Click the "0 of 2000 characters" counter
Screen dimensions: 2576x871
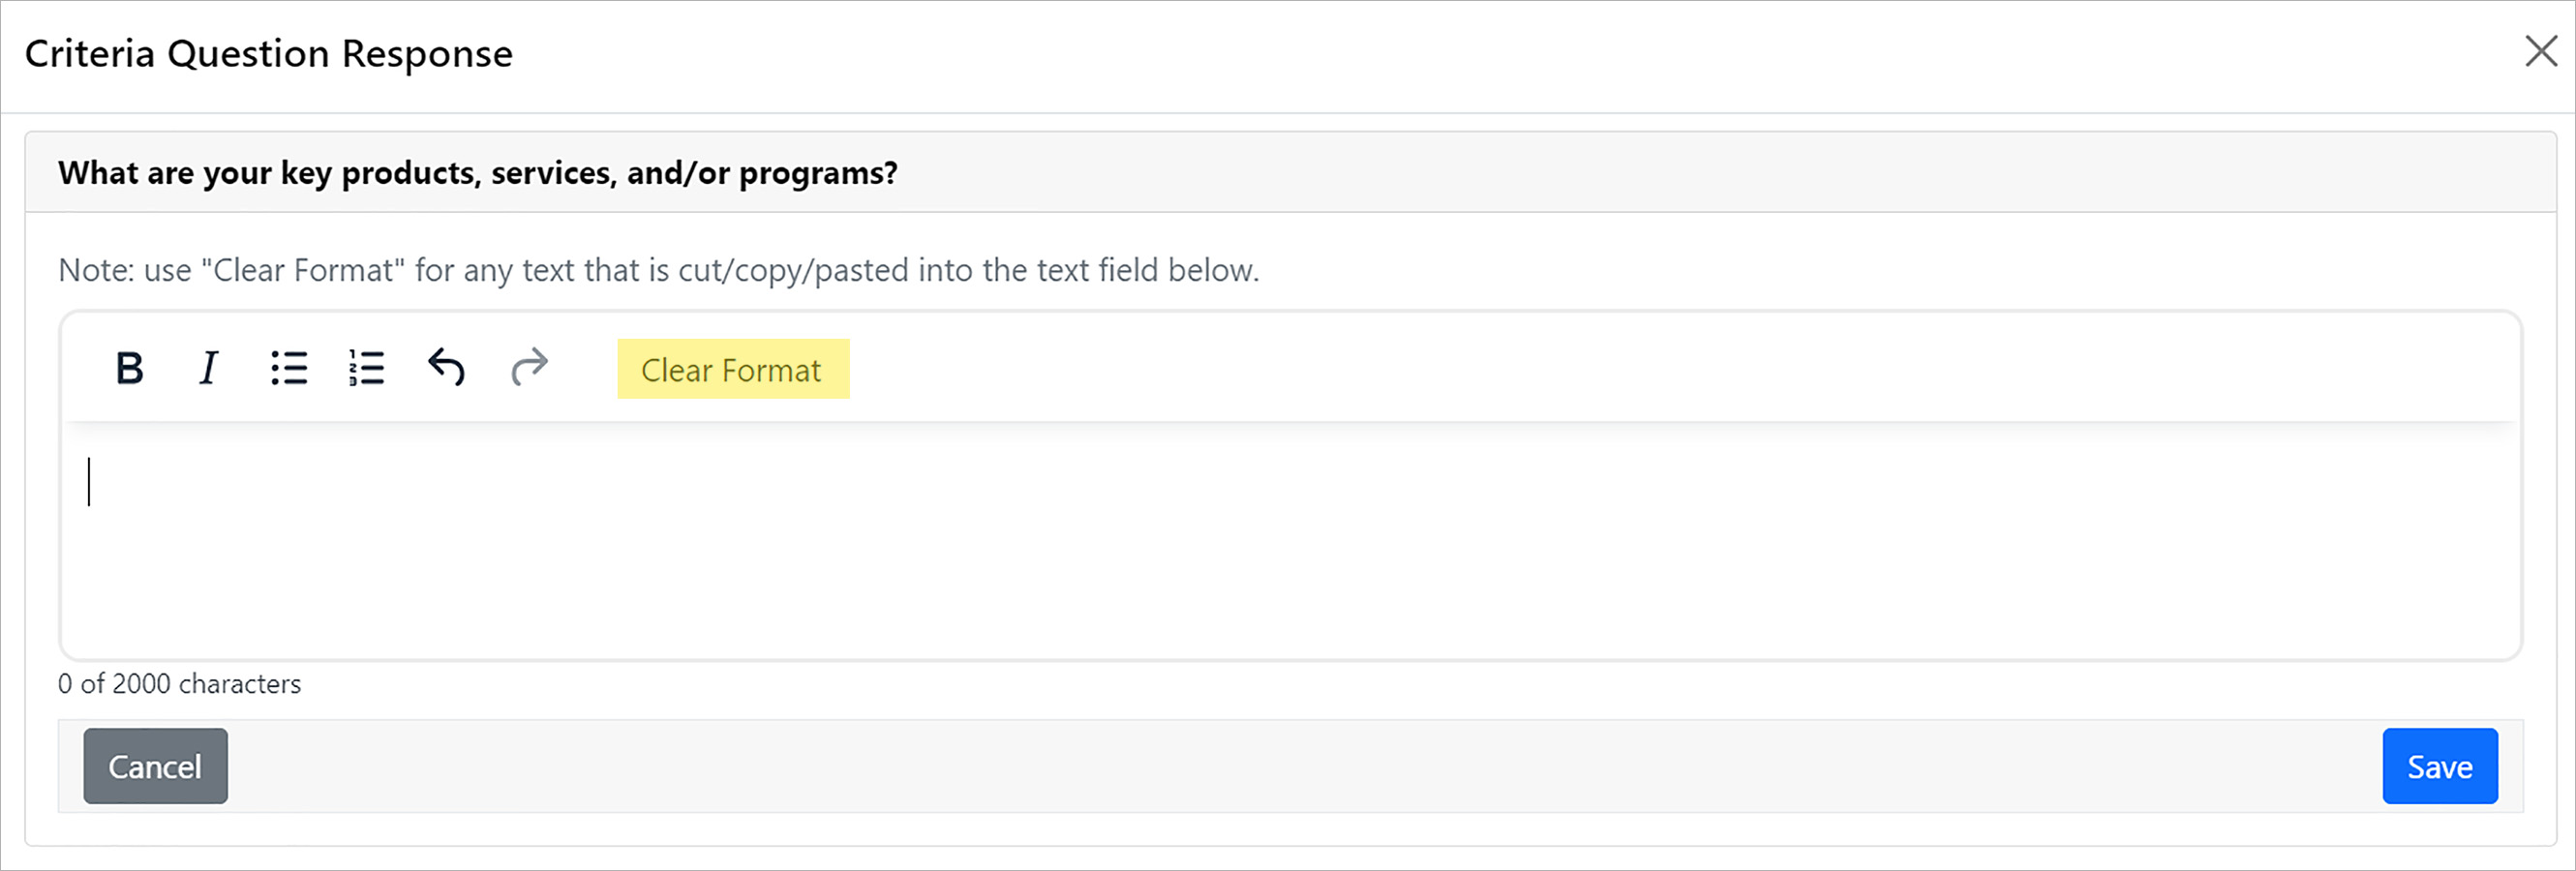180,684
